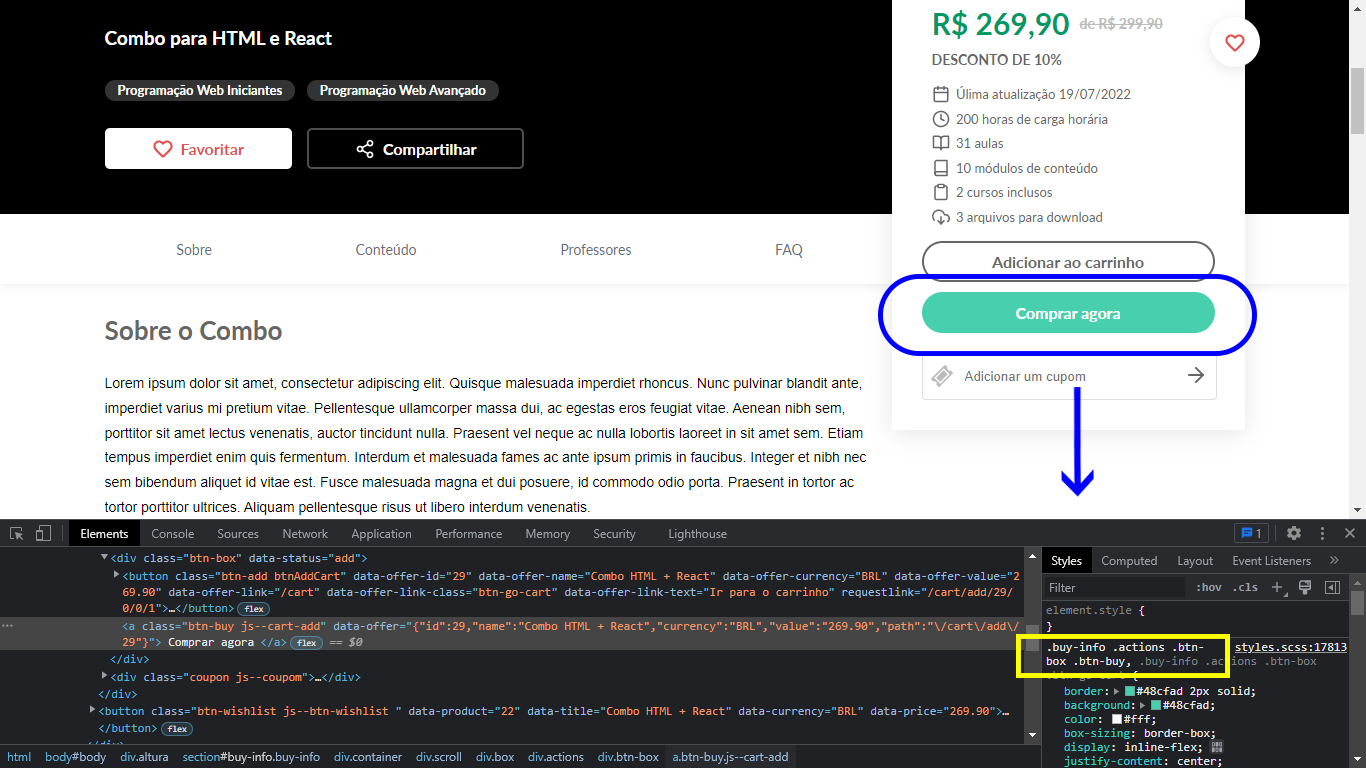Toggle the .cls element classes button

point(1245,587)
